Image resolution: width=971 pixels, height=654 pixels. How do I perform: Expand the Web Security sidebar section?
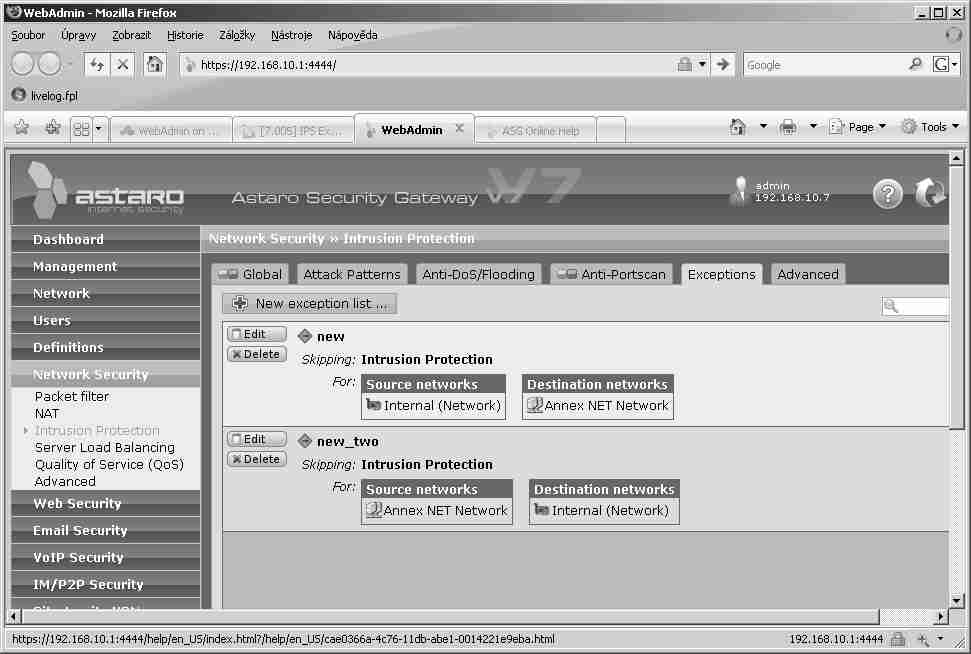click(x=105, y=504)
